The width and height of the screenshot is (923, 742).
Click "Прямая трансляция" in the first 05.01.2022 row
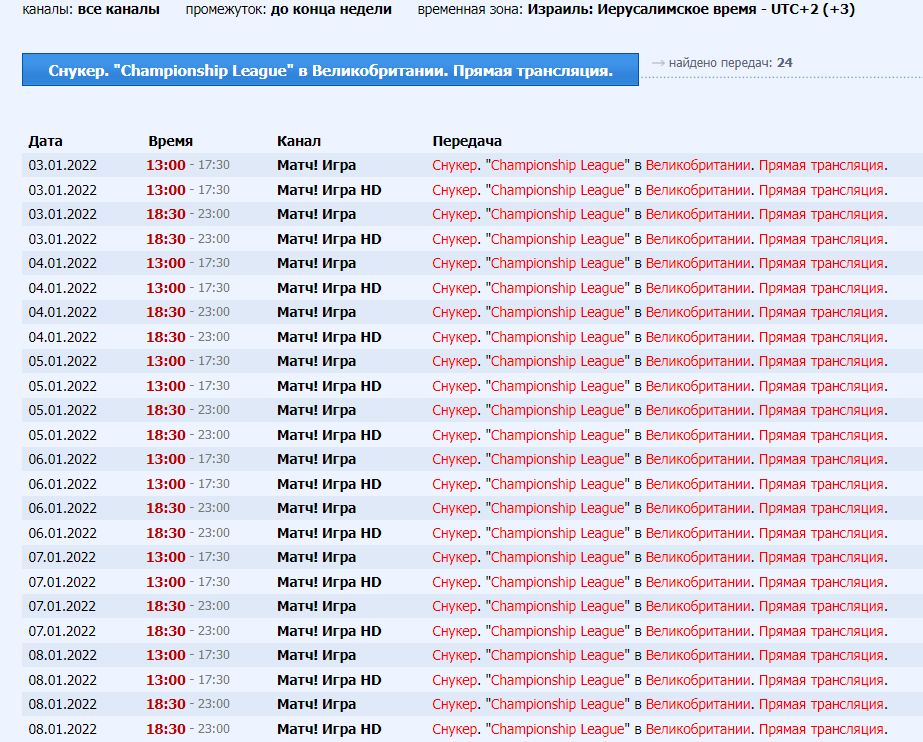(821, 361)
